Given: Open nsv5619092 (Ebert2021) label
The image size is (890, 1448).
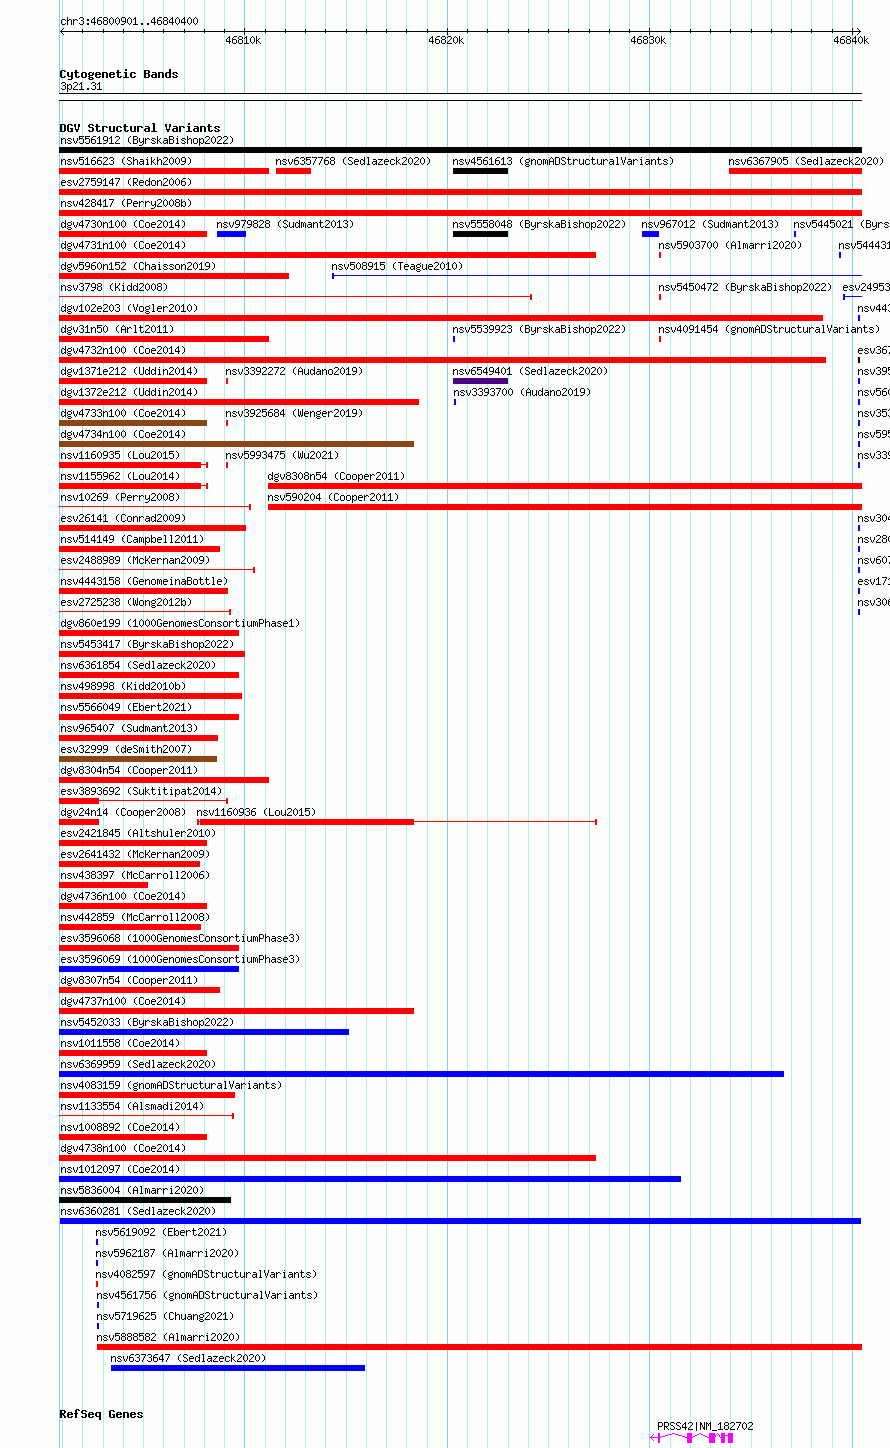Looking at the screenshot, I should click(x=161, y=1232).
